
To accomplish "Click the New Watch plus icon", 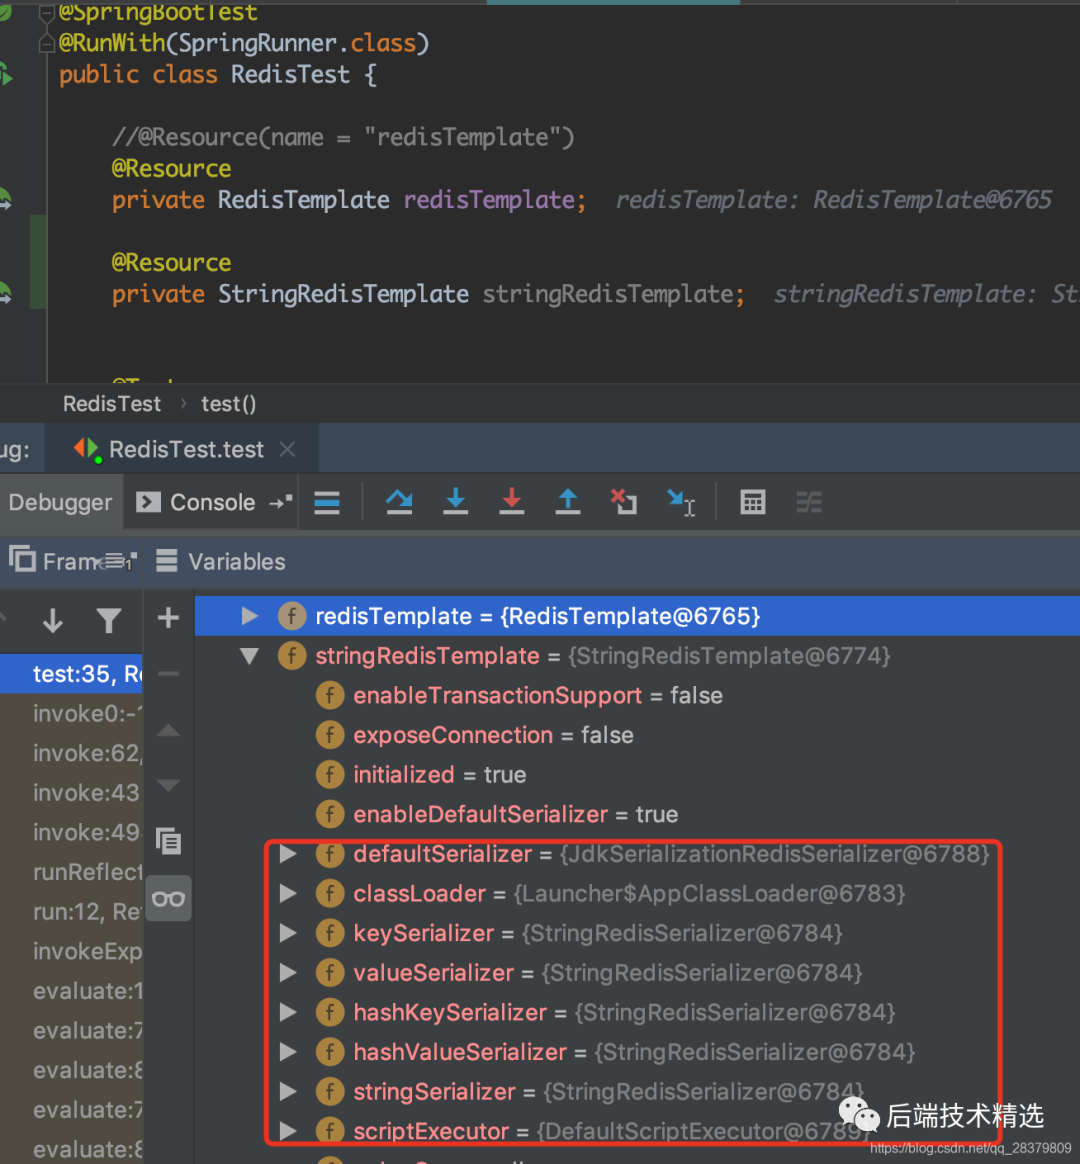I will 167,617.
